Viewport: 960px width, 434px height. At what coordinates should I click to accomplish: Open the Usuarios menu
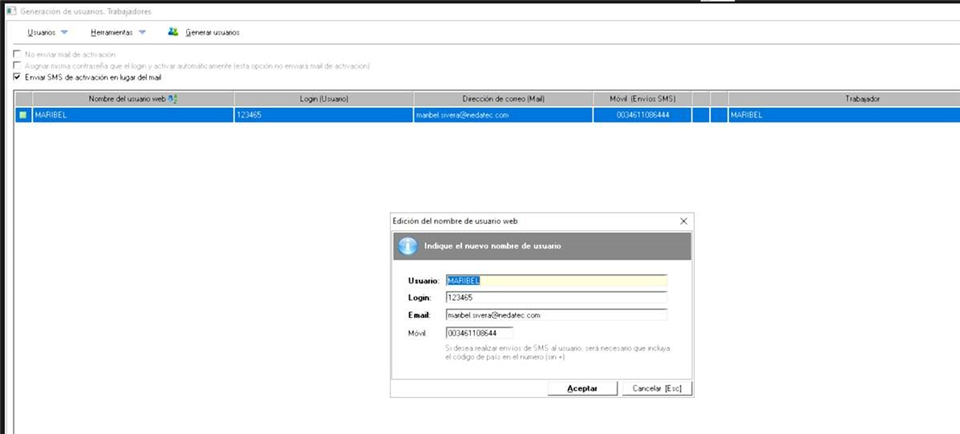41,32
